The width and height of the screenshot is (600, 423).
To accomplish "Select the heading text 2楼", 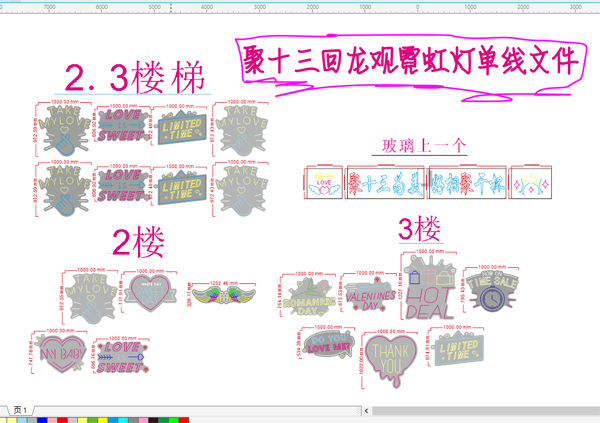I will [138, 242].
